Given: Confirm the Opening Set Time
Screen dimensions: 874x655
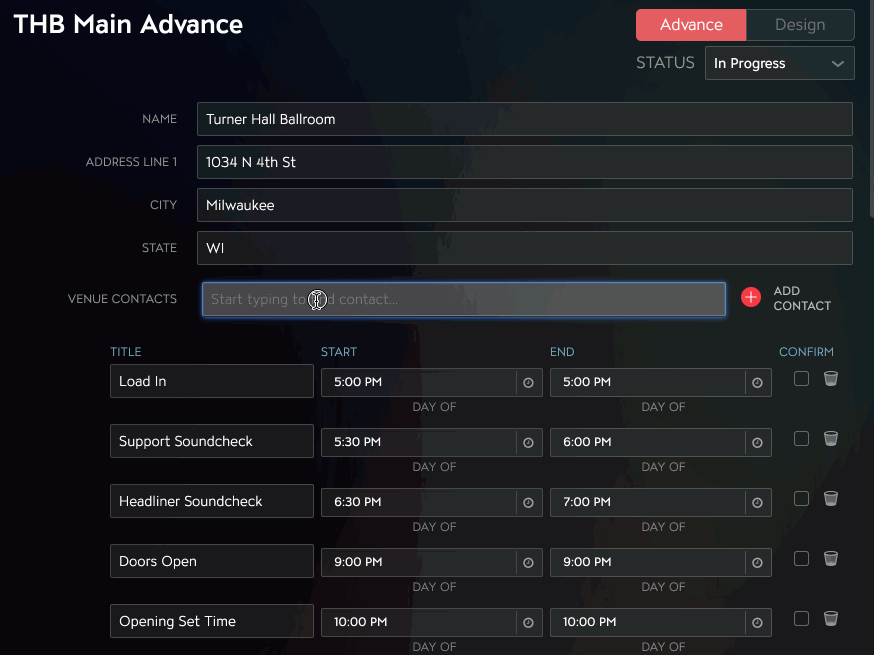Looking at the screenshot, I should 802,618.
